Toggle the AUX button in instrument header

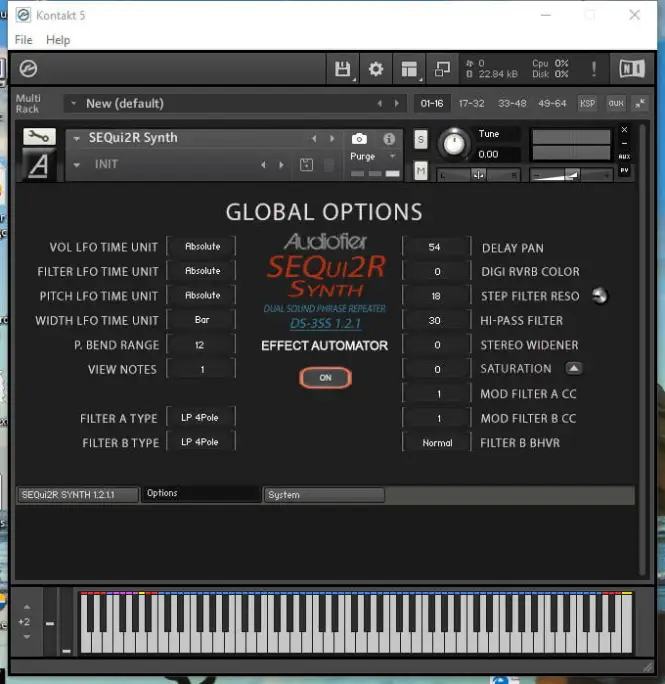coord(624,157)
